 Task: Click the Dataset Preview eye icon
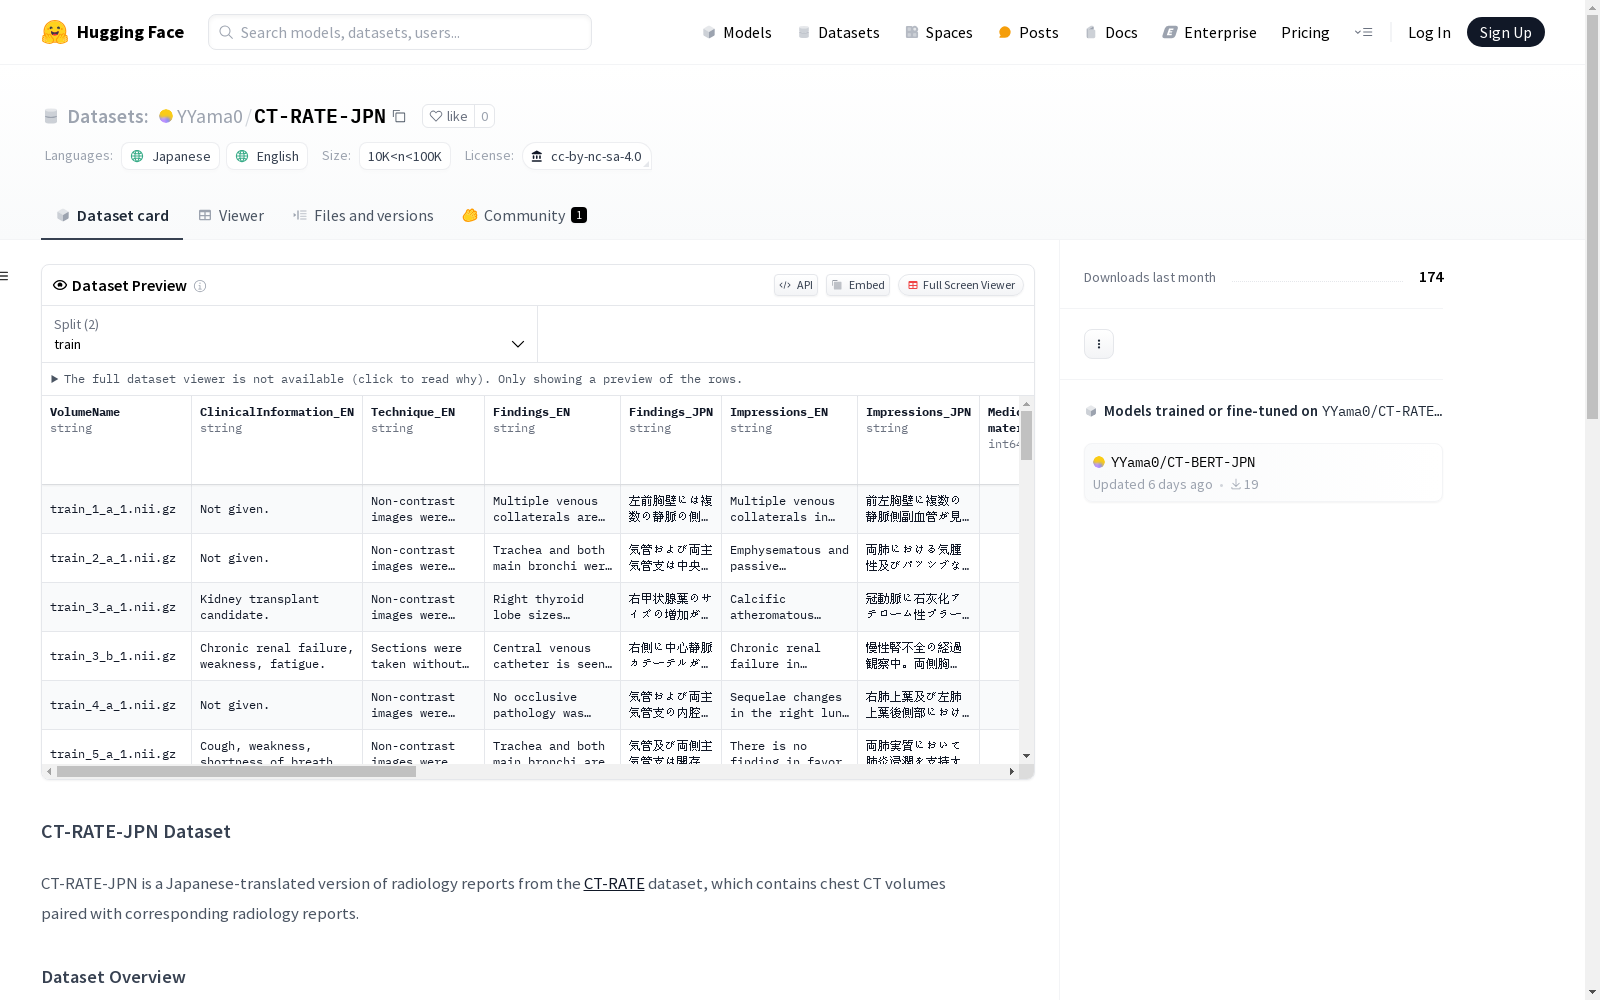pos(60,285)
